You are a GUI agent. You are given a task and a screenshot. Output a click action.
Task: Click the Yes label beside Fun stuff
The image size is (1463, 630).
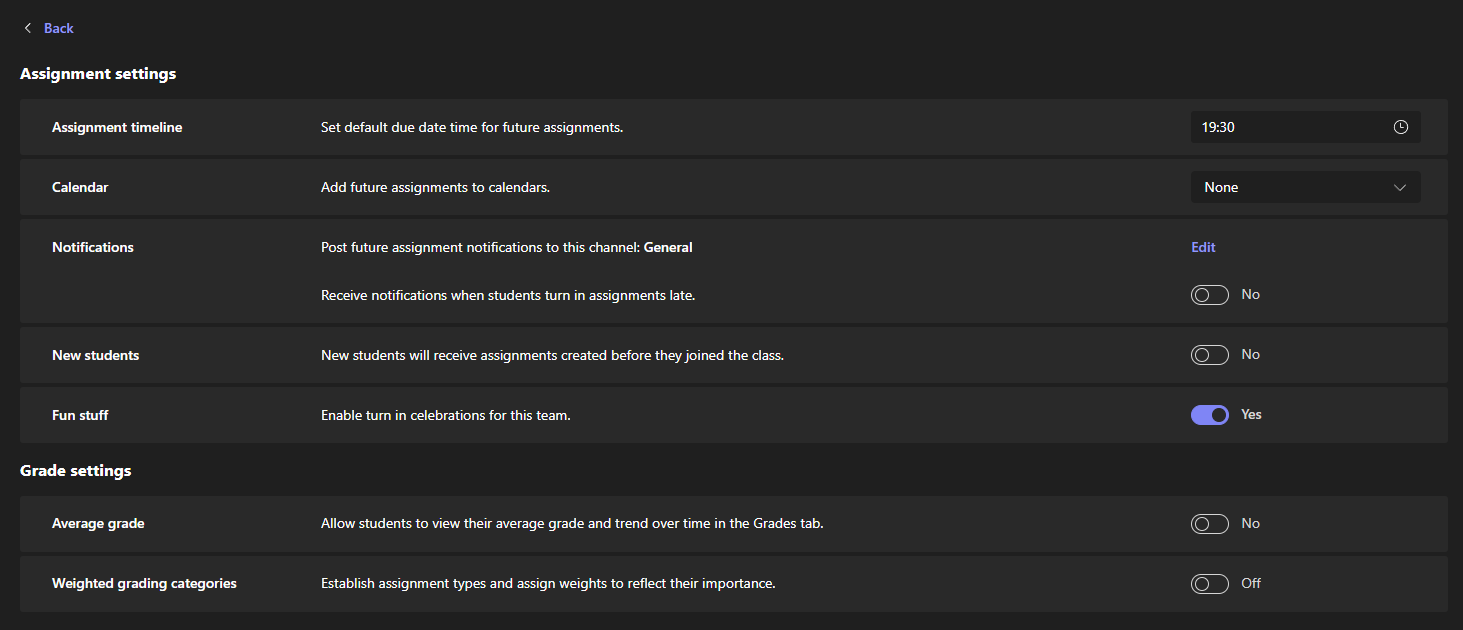click(1251, 414)
